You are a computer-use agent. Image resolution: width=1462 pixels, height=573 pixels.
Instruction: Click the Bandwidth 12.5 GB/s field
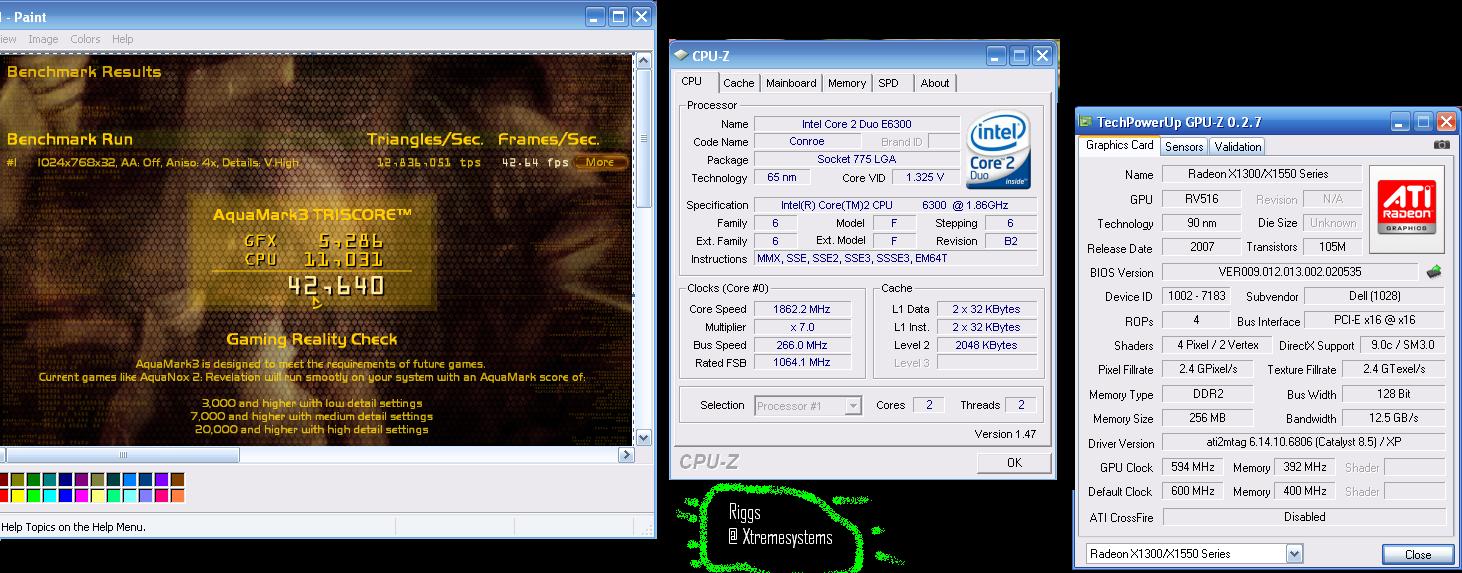coord(1392,419)
